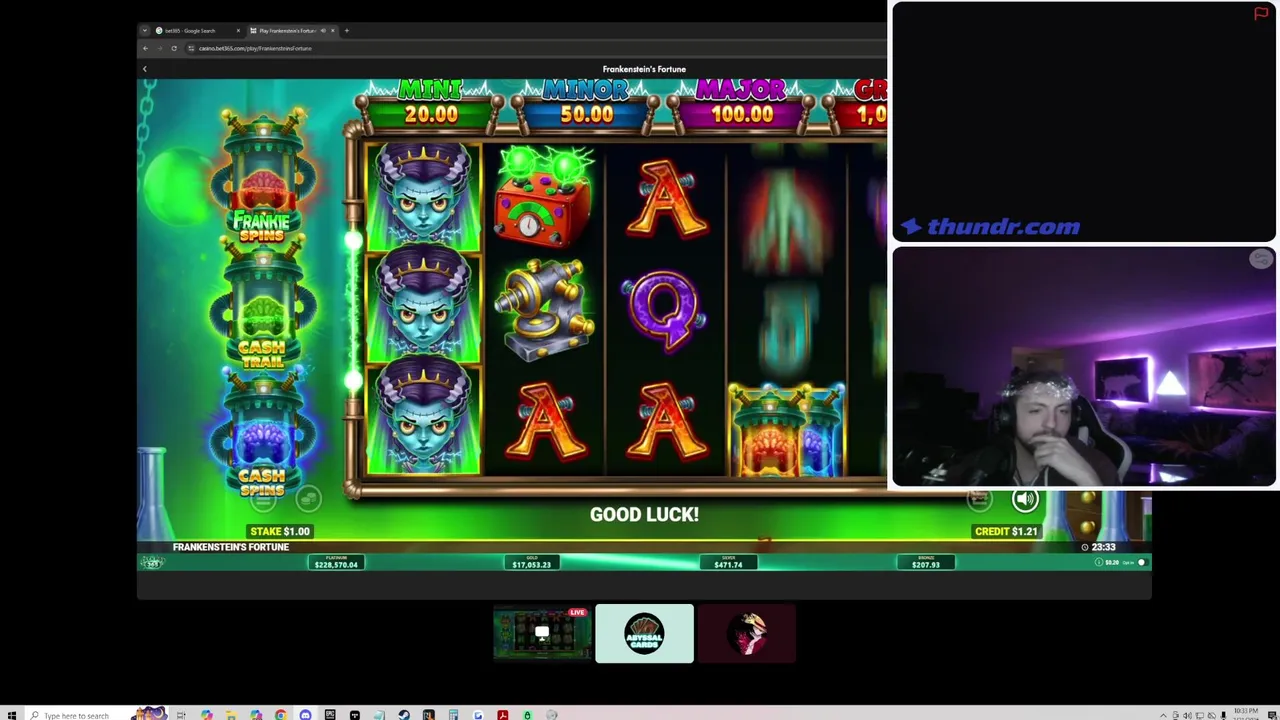Open Adobe Acrobat from the taskbar
Image resolution: width=1280 pixels, height=720 pixels.
(x=502, y=715)
